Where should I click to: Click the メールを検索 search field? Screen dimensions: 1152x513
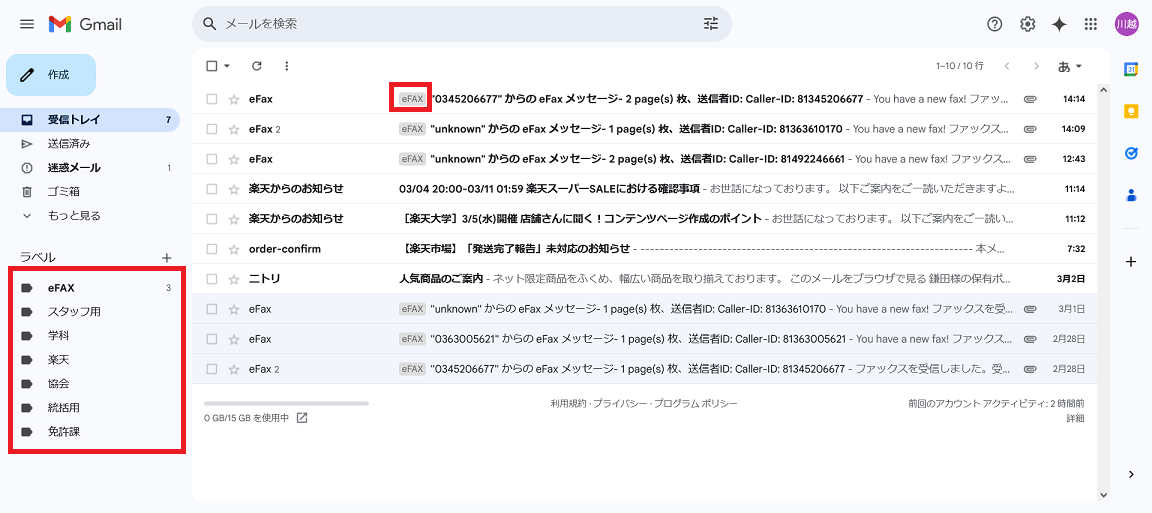click(450, 24)
